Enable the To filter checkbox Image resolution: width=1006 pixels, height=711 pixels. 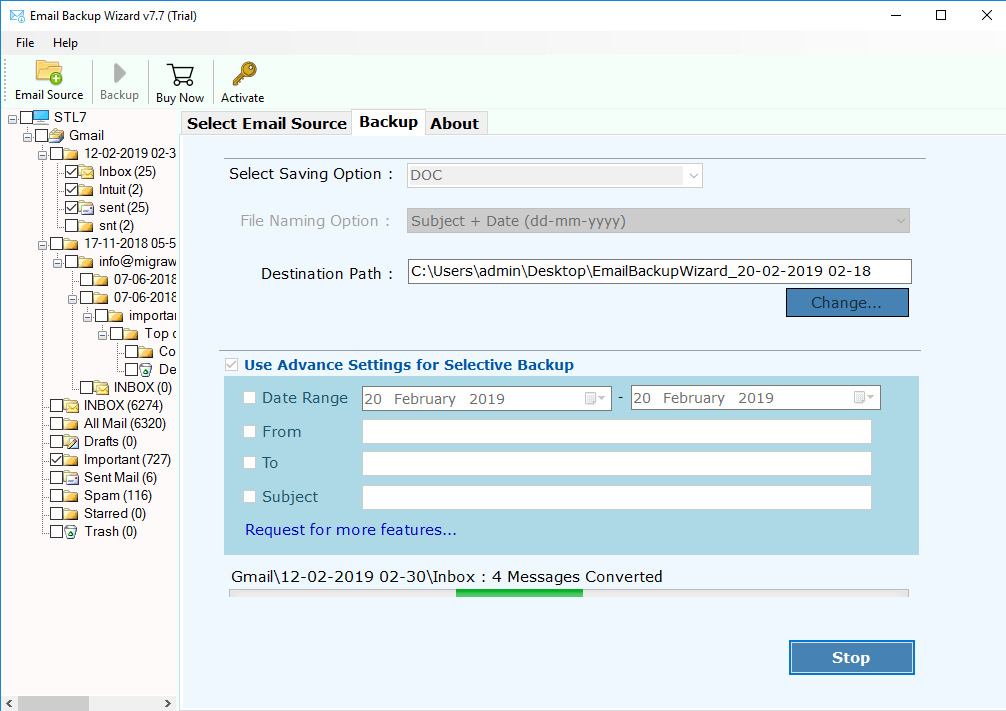(250, 463)
